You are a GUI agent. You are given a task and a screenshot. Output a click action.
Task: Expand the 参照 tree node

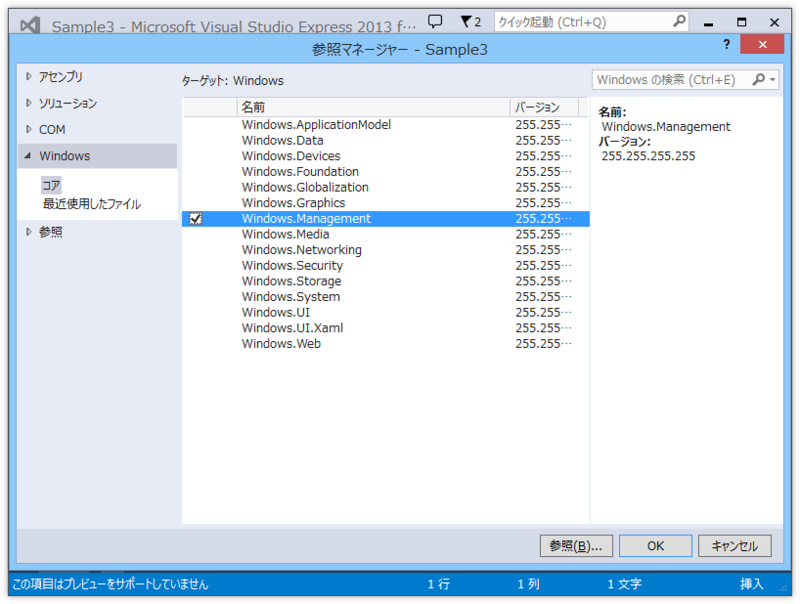point(29,232)
